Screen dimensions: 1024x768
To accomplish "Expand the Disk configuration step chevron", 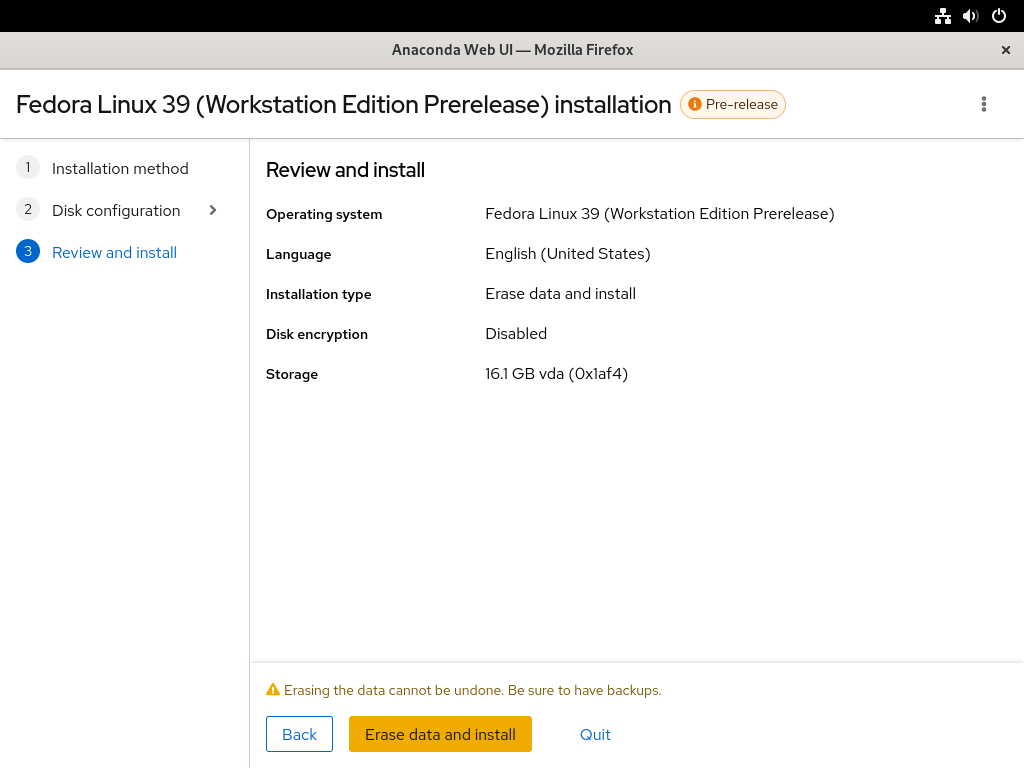I will point(212,210).
